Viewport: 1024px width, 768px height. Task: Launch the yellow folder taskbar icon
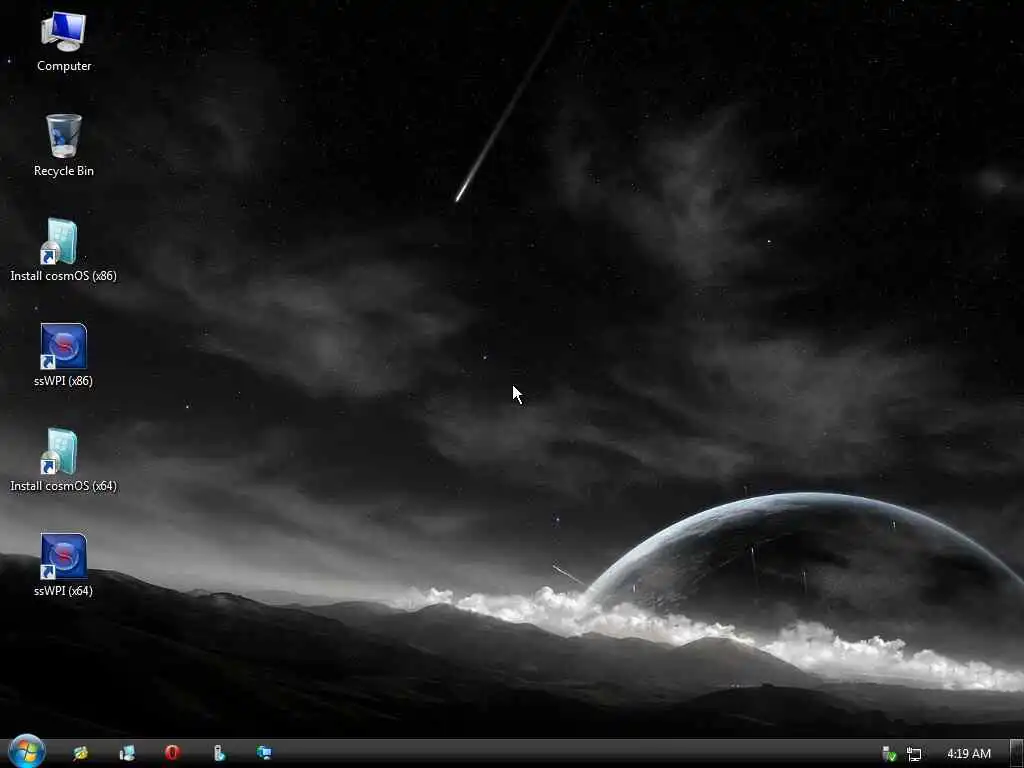click(x=81, y=753)
